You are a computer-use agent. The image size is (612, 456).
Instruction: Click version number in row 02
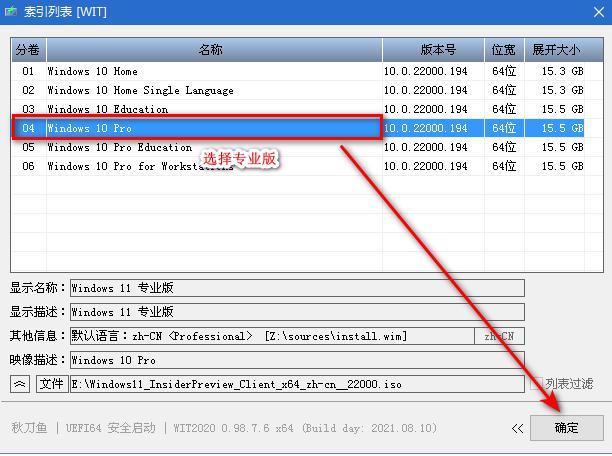pos(425,90)
